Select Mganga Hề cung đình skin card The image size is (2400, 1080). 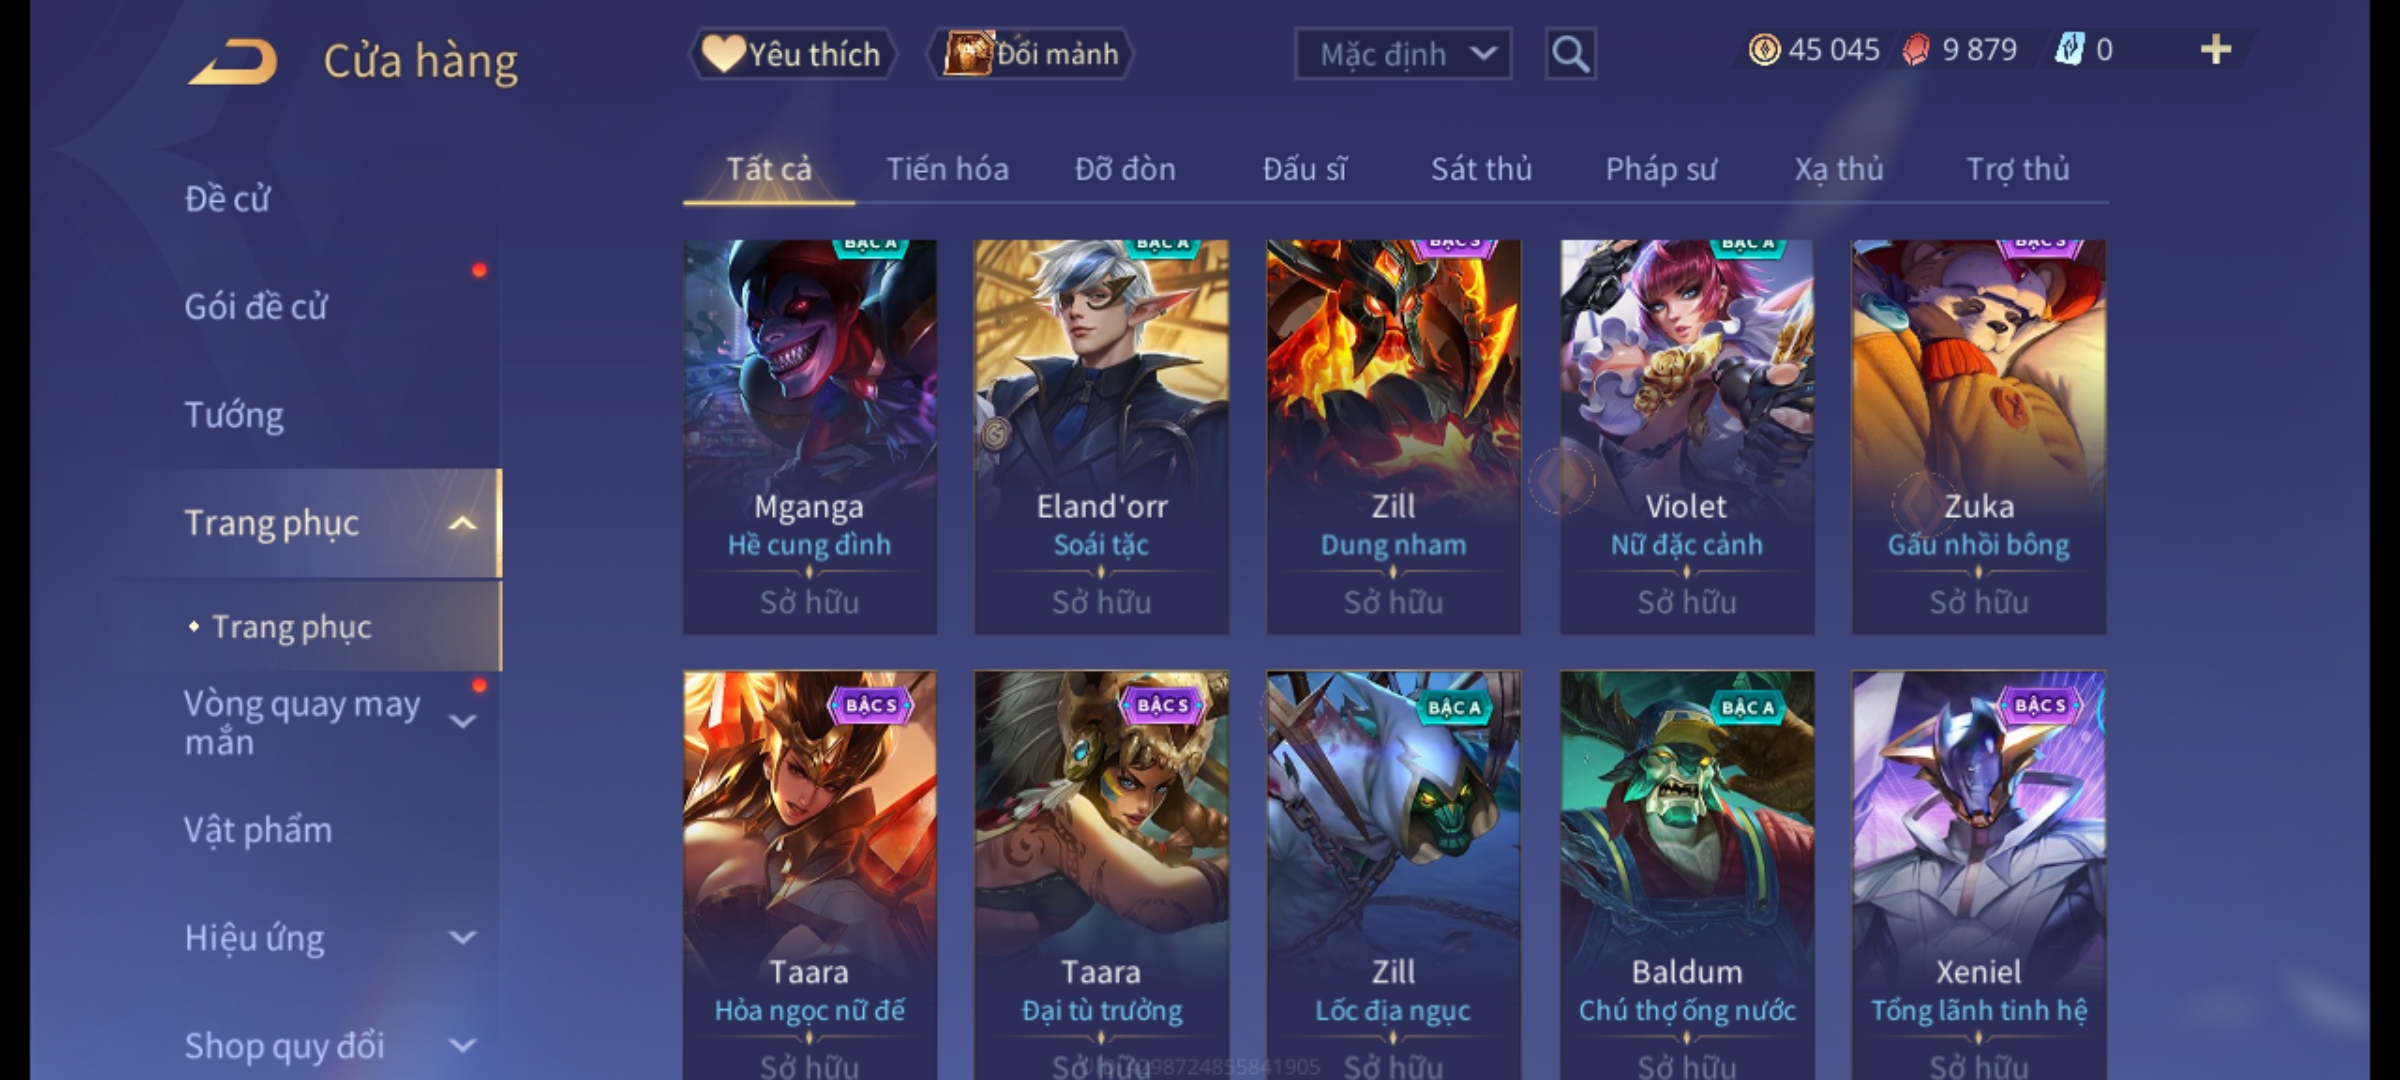click(x=810, y=436)
